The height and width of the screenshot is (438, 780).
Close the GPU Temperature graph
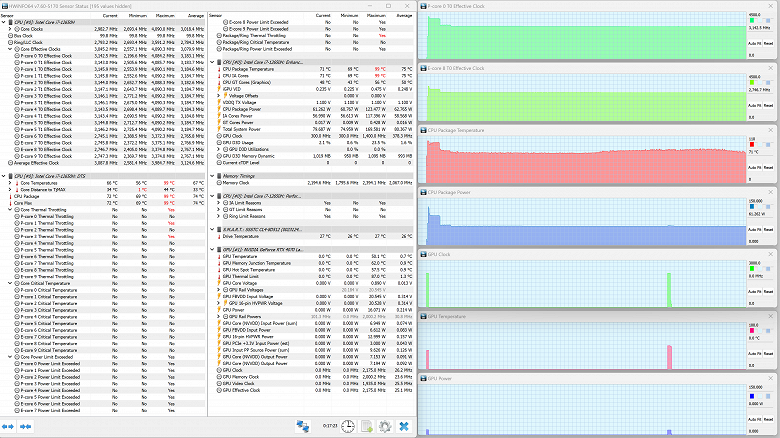pyautogui.click(x=771, y=316)
